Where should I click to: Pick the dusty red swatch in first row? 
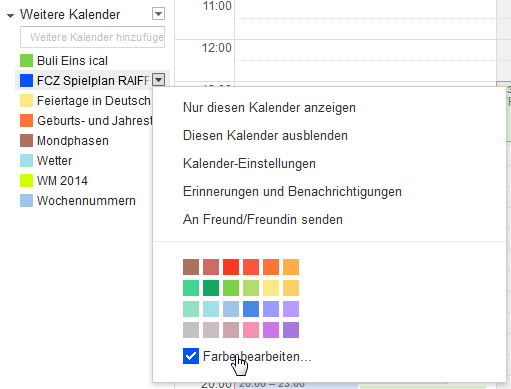point(211,267)
